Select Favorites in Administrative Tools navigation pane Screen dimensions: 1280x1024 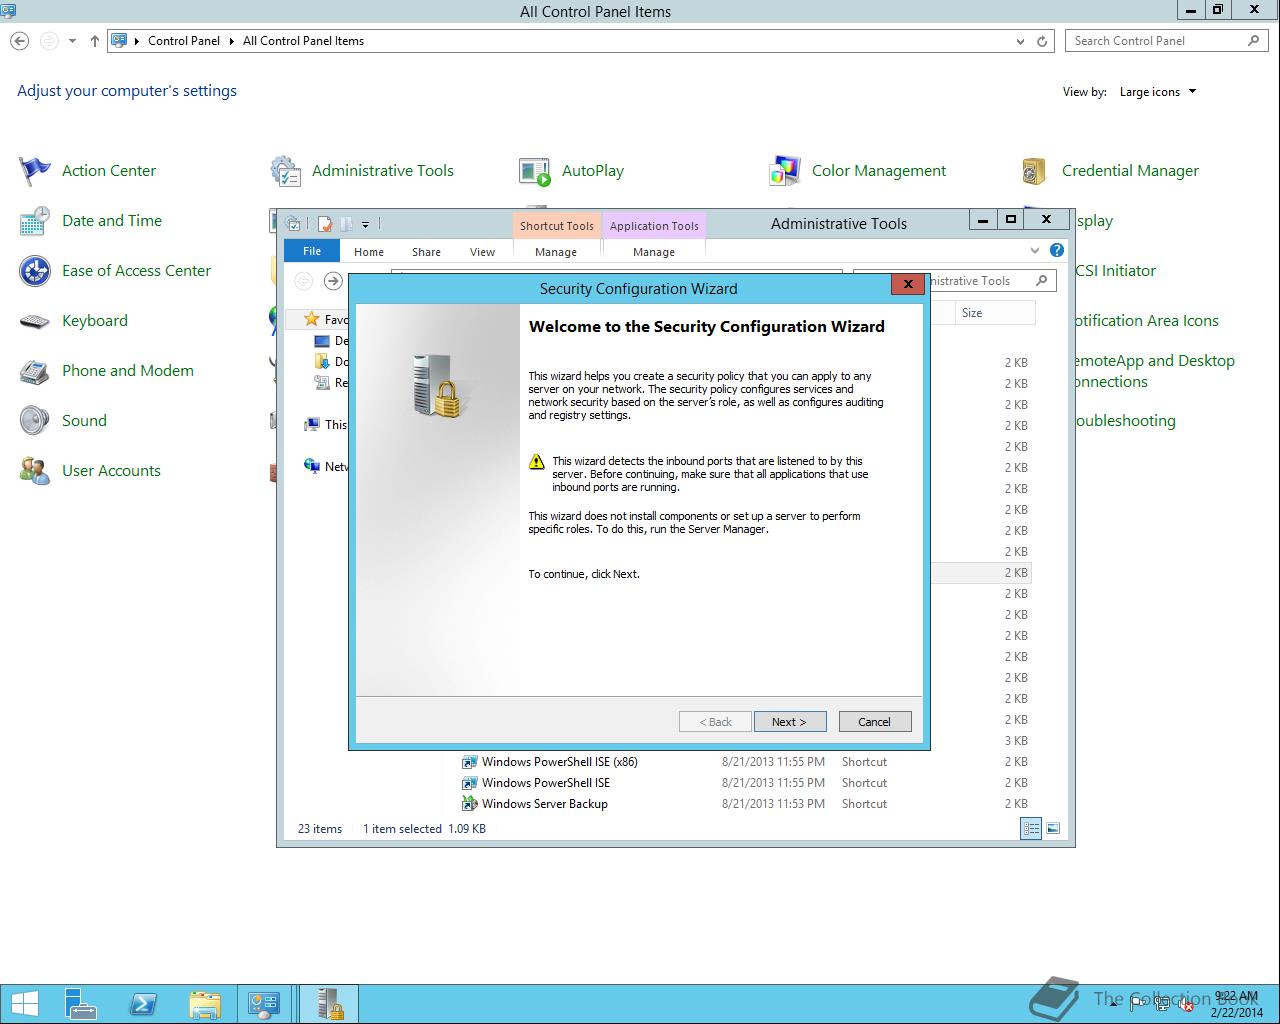(325, 320)
